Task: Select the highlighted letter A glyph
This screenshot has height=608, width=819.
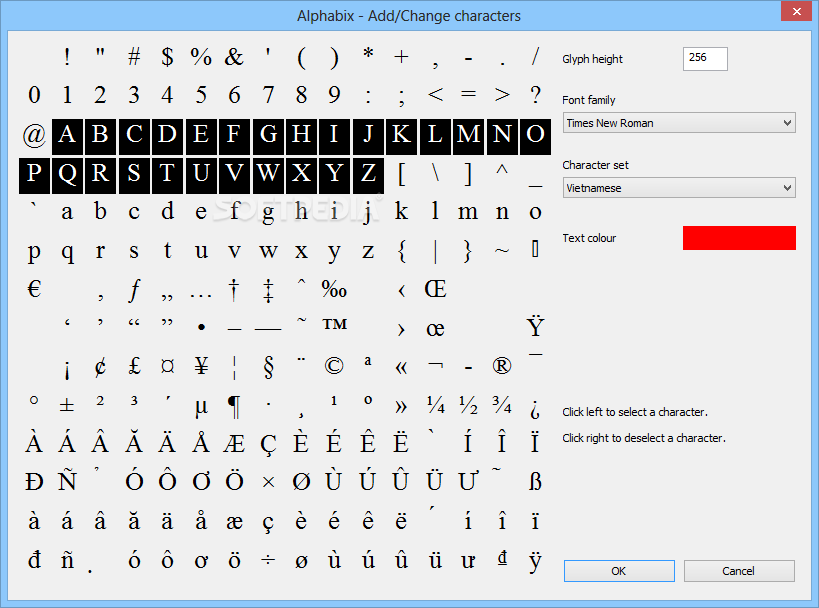Action: pyautogui.click(x=67, y=136)
